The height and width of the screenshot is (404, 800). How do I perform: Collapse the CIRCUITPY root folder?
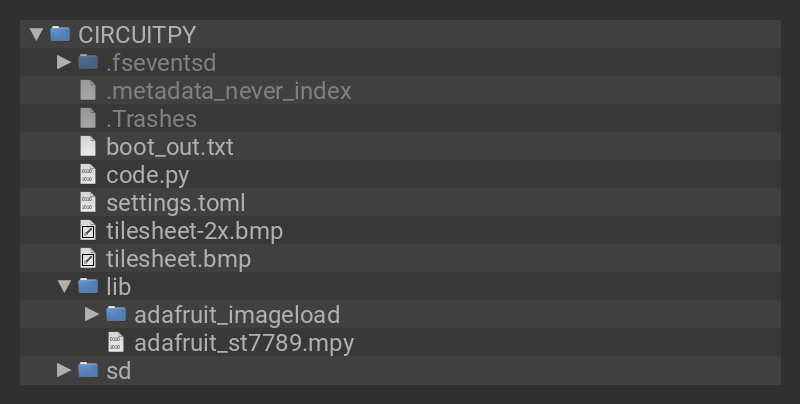coord(36,34)
